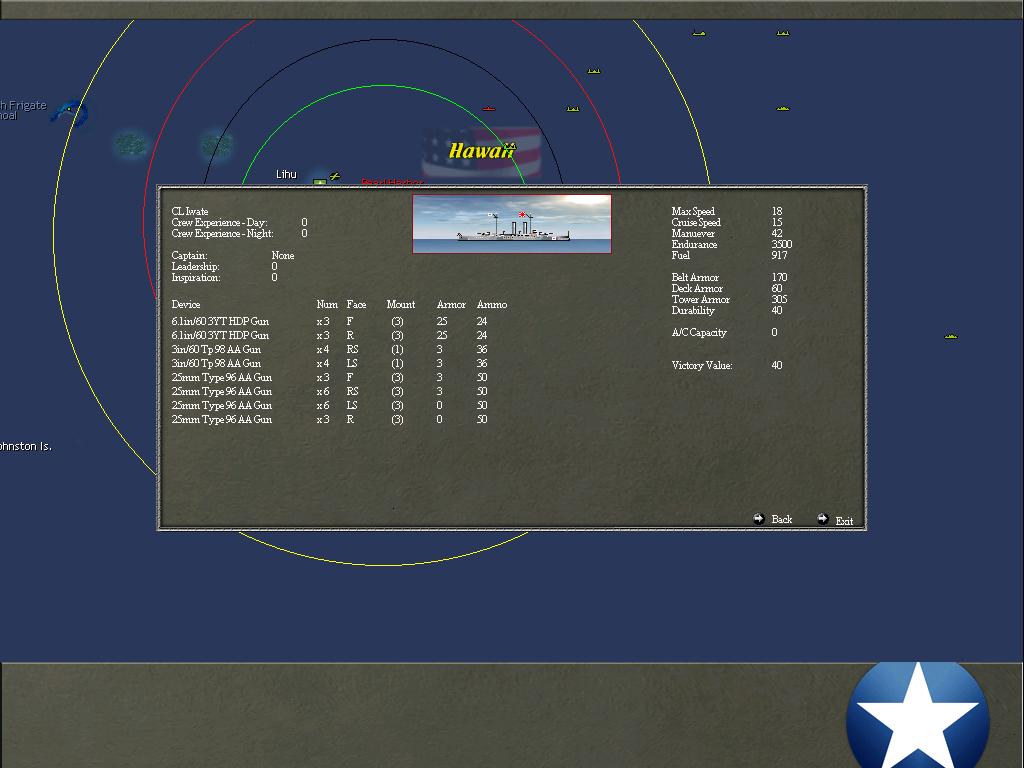Click the Back text label
The image size is (1024, 768).
pyautogui.click(x=782, y=520)
